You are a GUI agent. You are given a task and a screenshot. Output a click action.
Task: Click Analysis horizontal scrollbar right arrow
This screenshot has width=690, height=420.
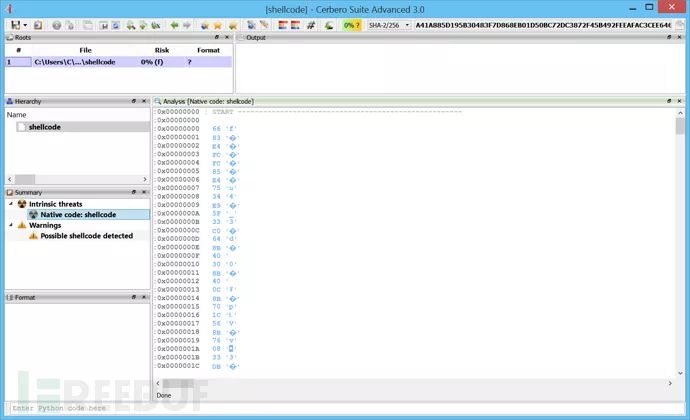[x=670, y=383]
